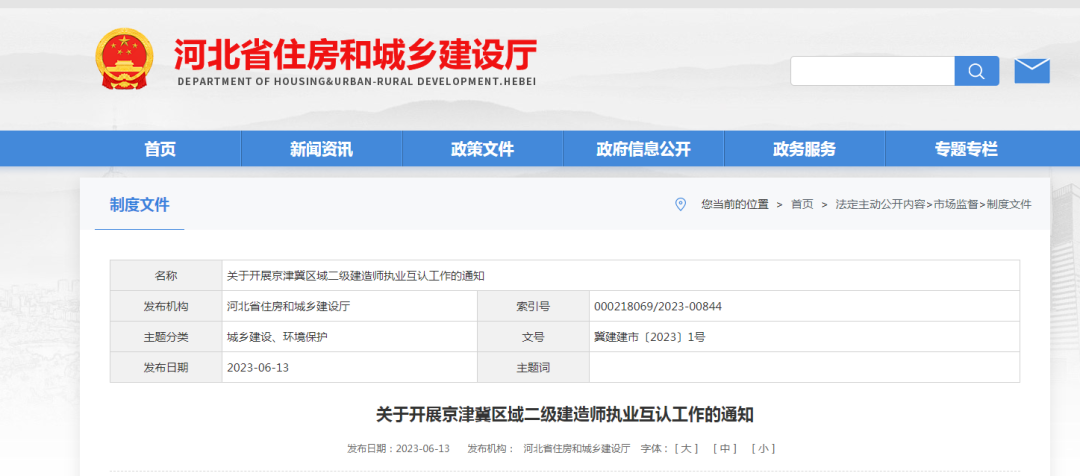Click the 河北省住房和城乡建设厅 site title

point(355,54)
